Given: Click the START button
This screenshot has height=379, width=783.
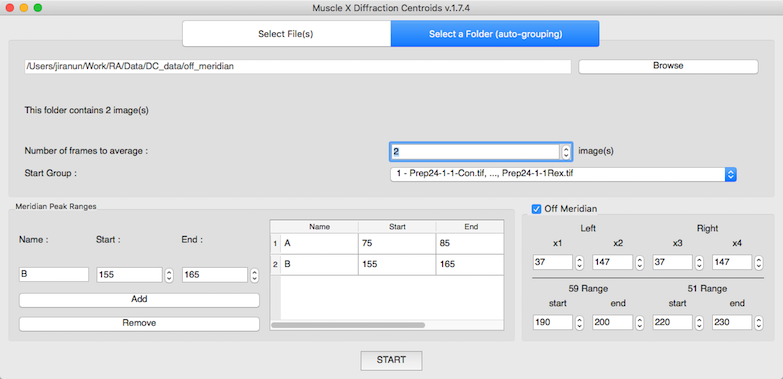Looking at the screenshot, I should 392,360.
